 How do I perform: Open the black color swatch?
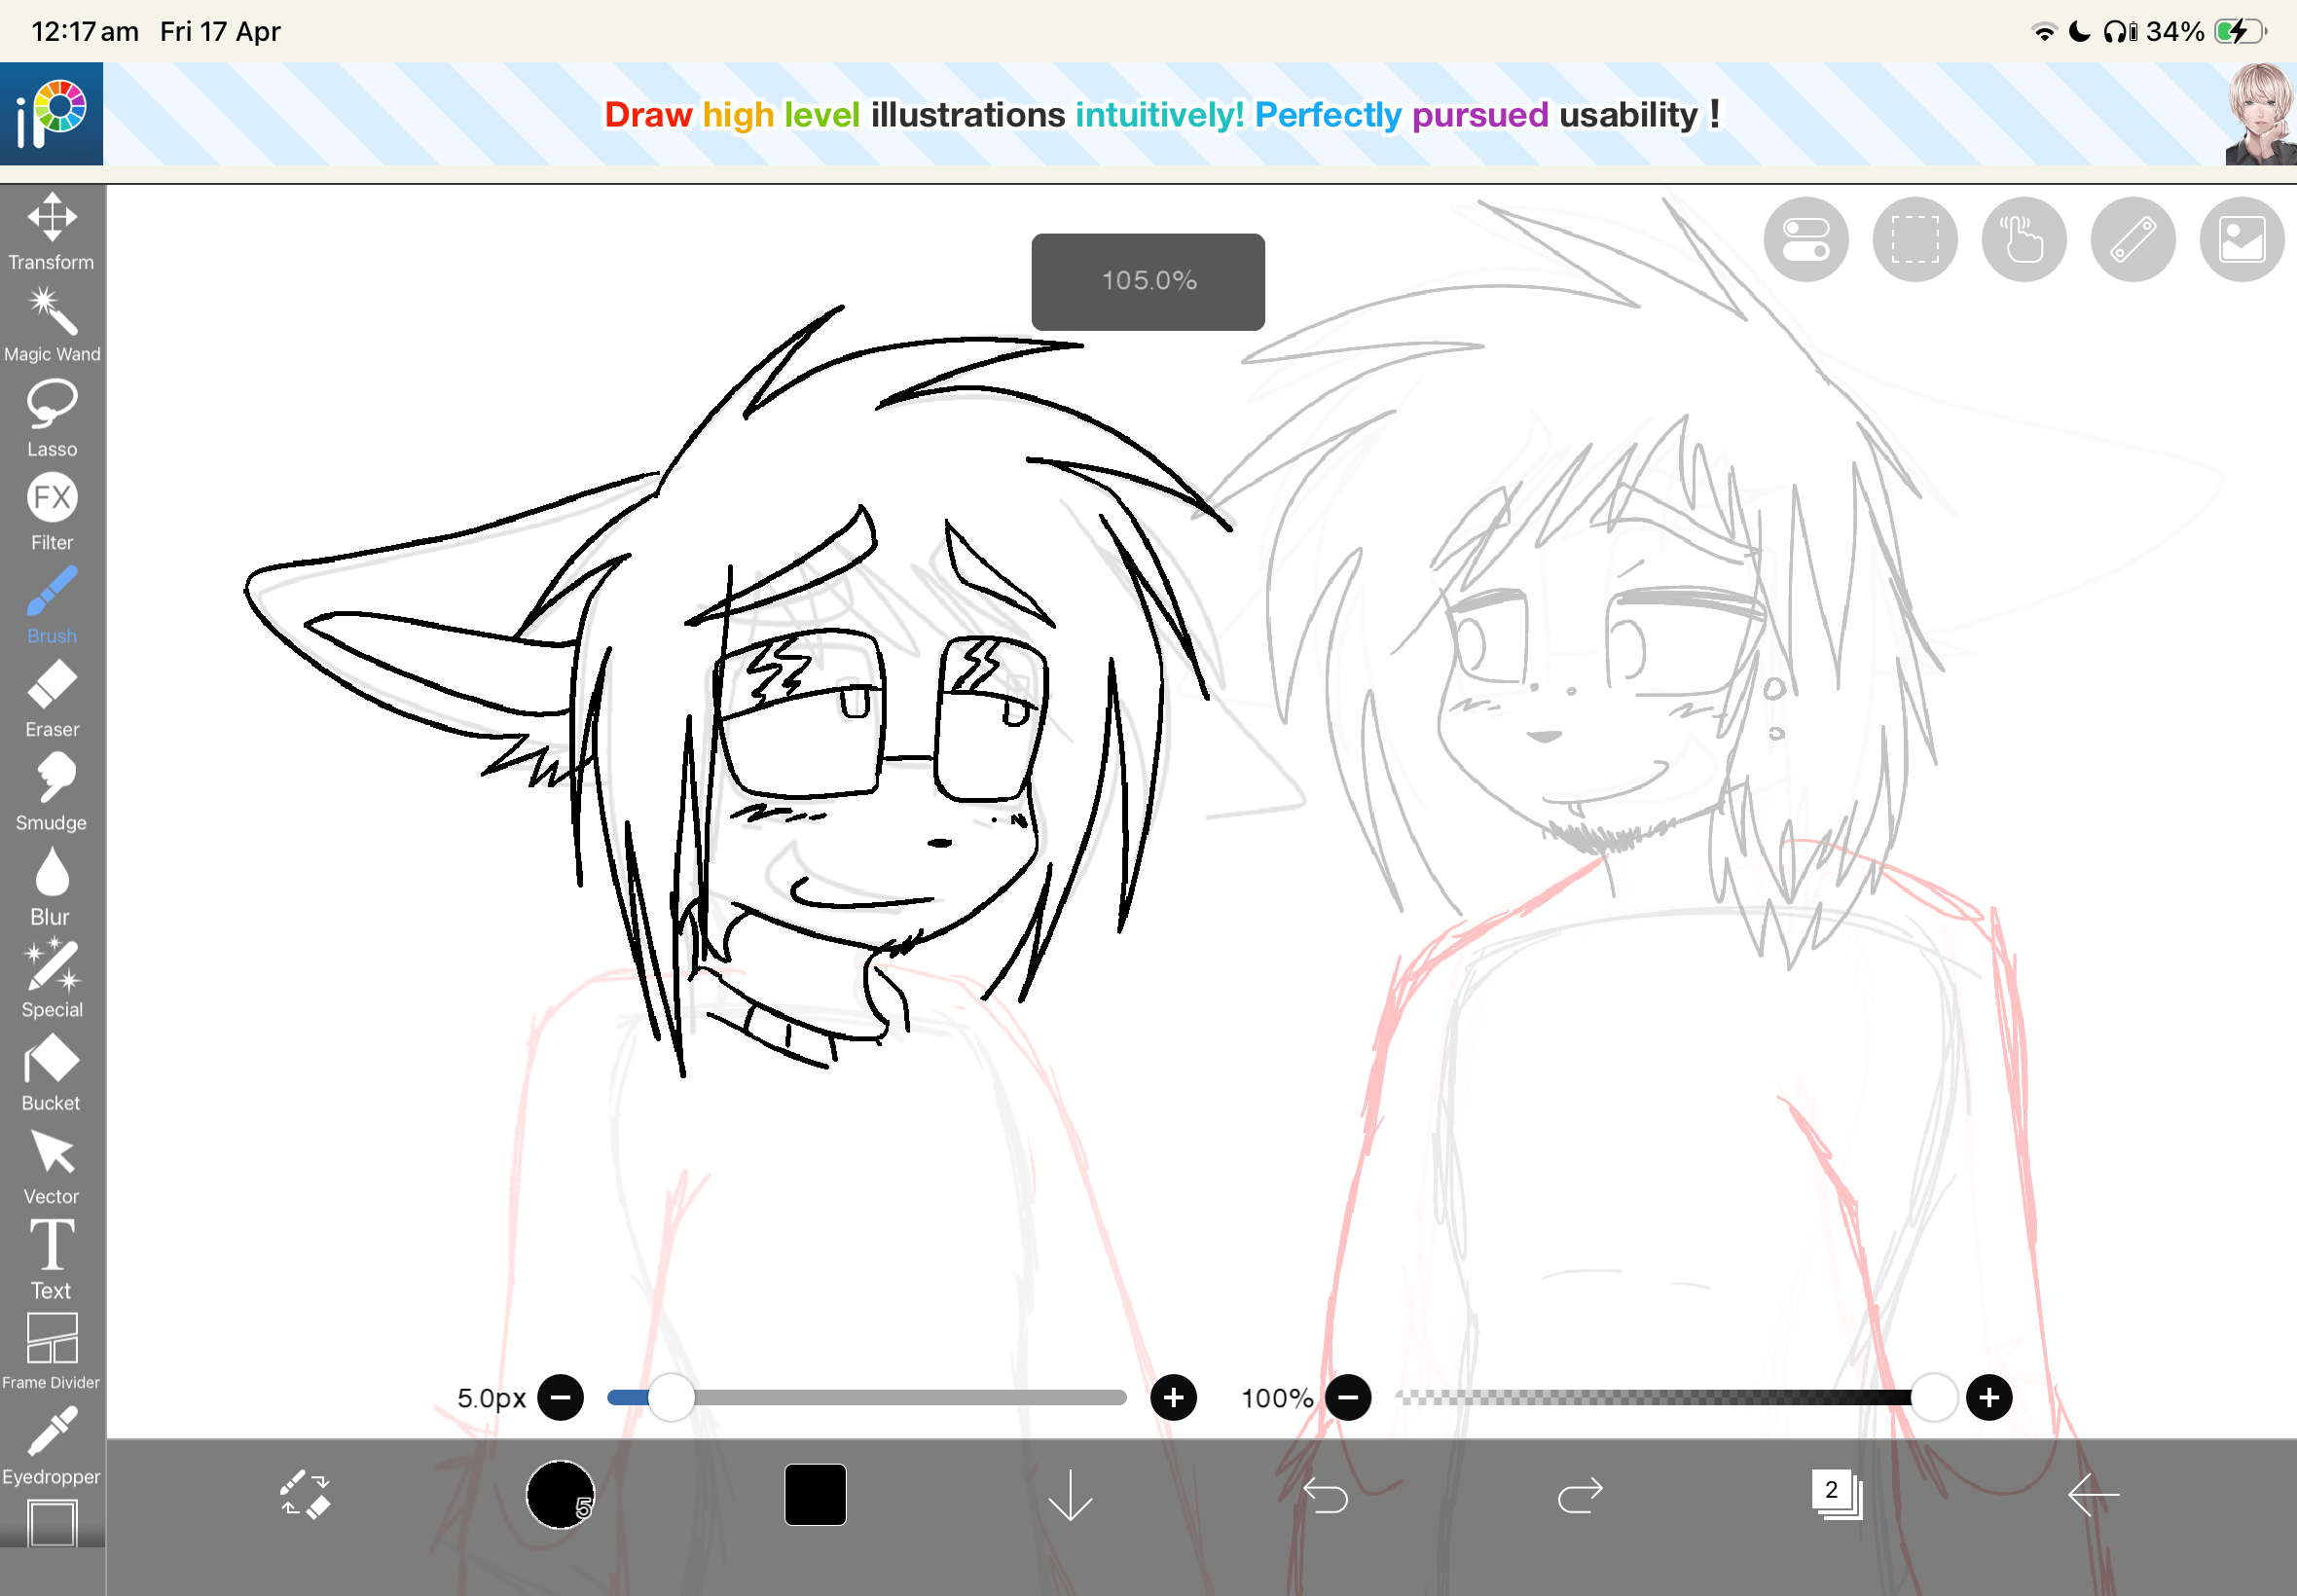[x=815, y=1495]
